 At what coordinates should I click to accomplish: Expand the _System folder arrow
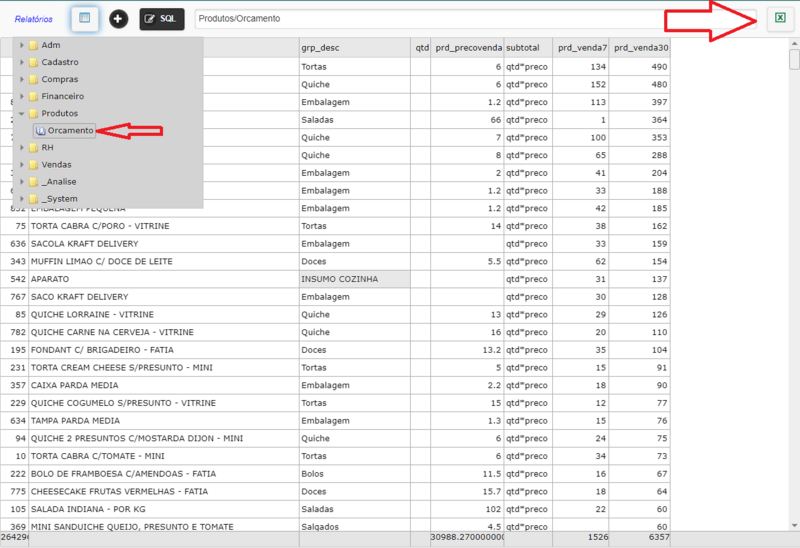[22, 198]
